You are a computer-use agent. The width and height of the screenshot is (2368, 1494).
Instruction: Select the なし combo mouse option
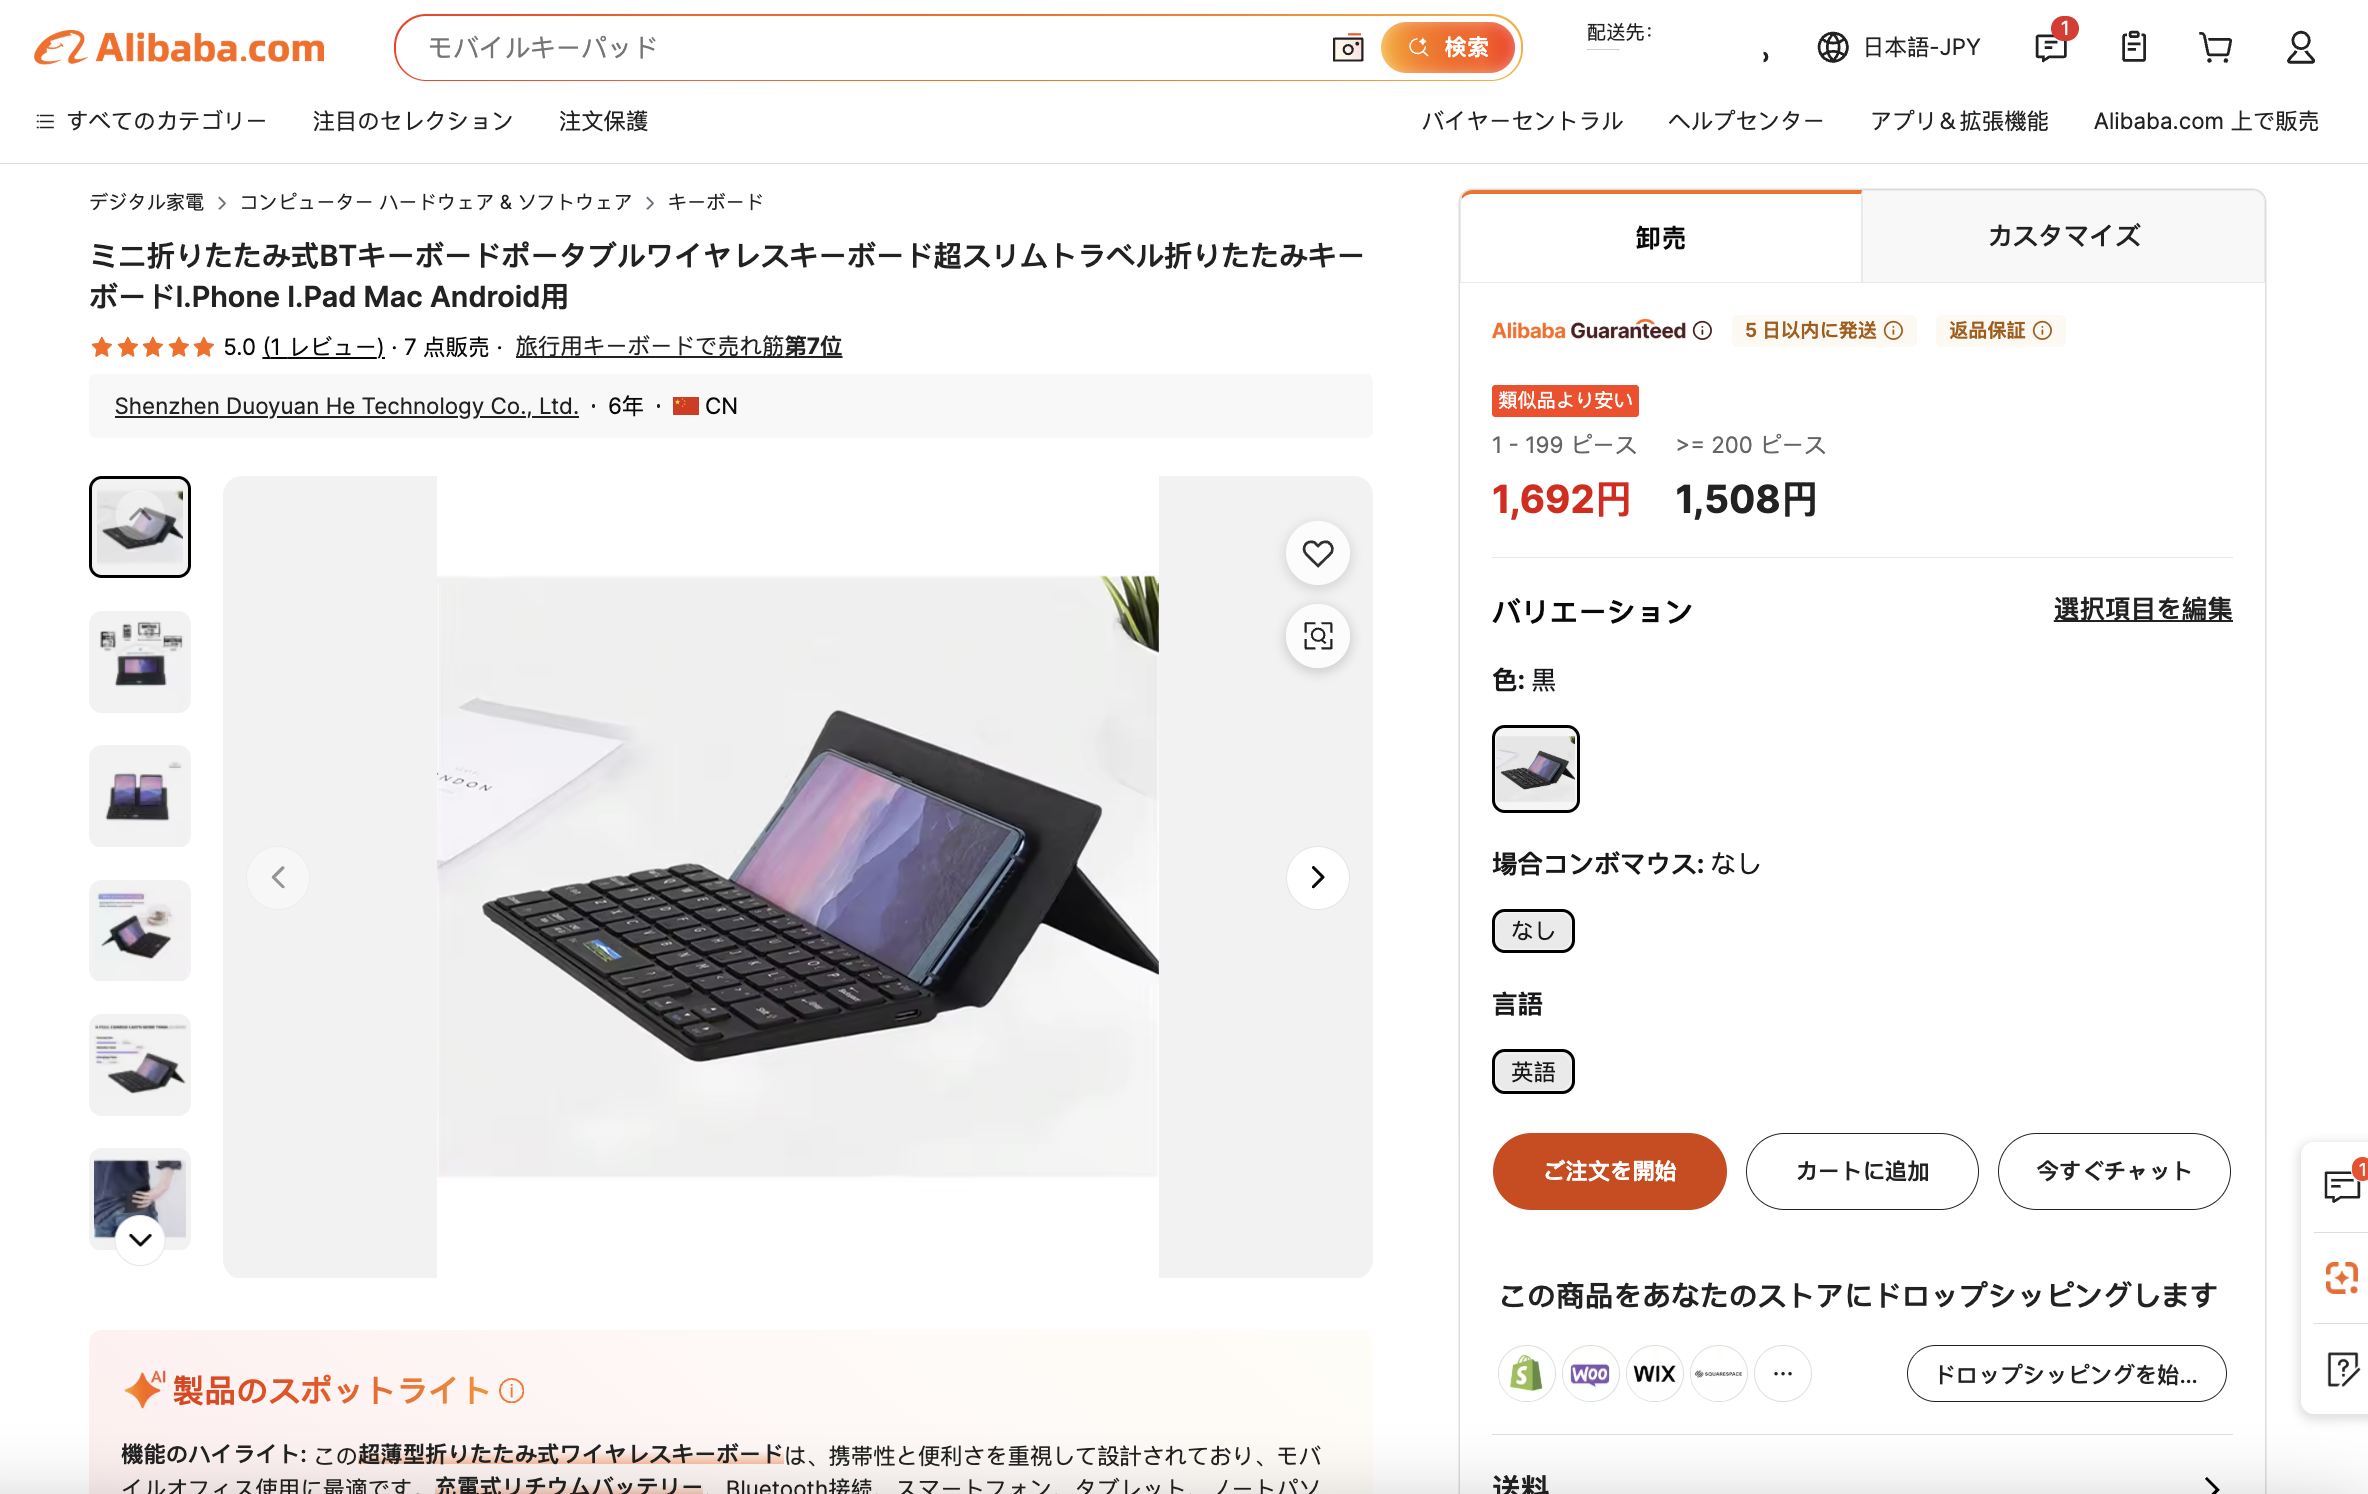tap(1533, 931)
